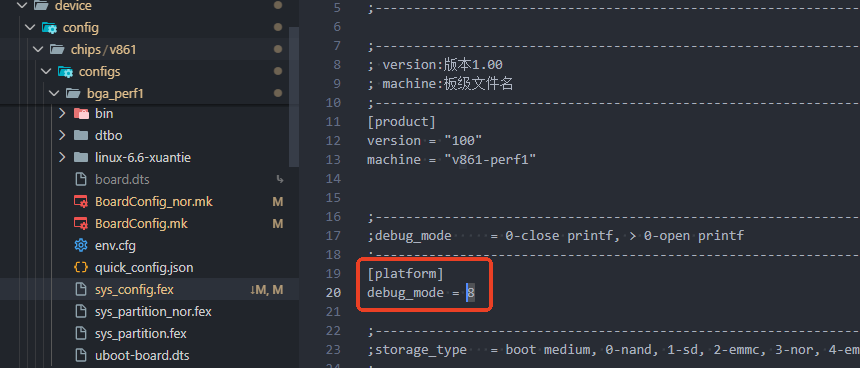Click the sys_partition_nor.fex file icon

81,312
